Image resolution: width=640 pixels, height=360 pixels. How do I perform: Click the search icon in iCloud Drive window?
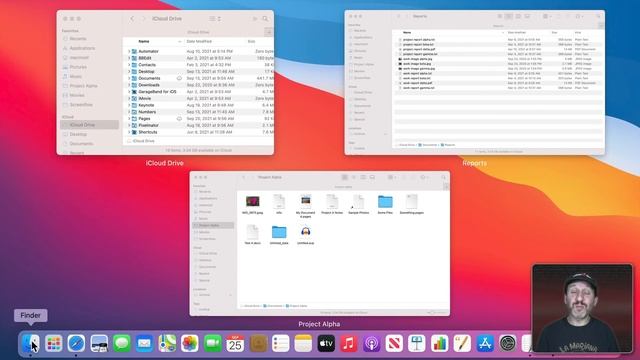pos(265,19)
